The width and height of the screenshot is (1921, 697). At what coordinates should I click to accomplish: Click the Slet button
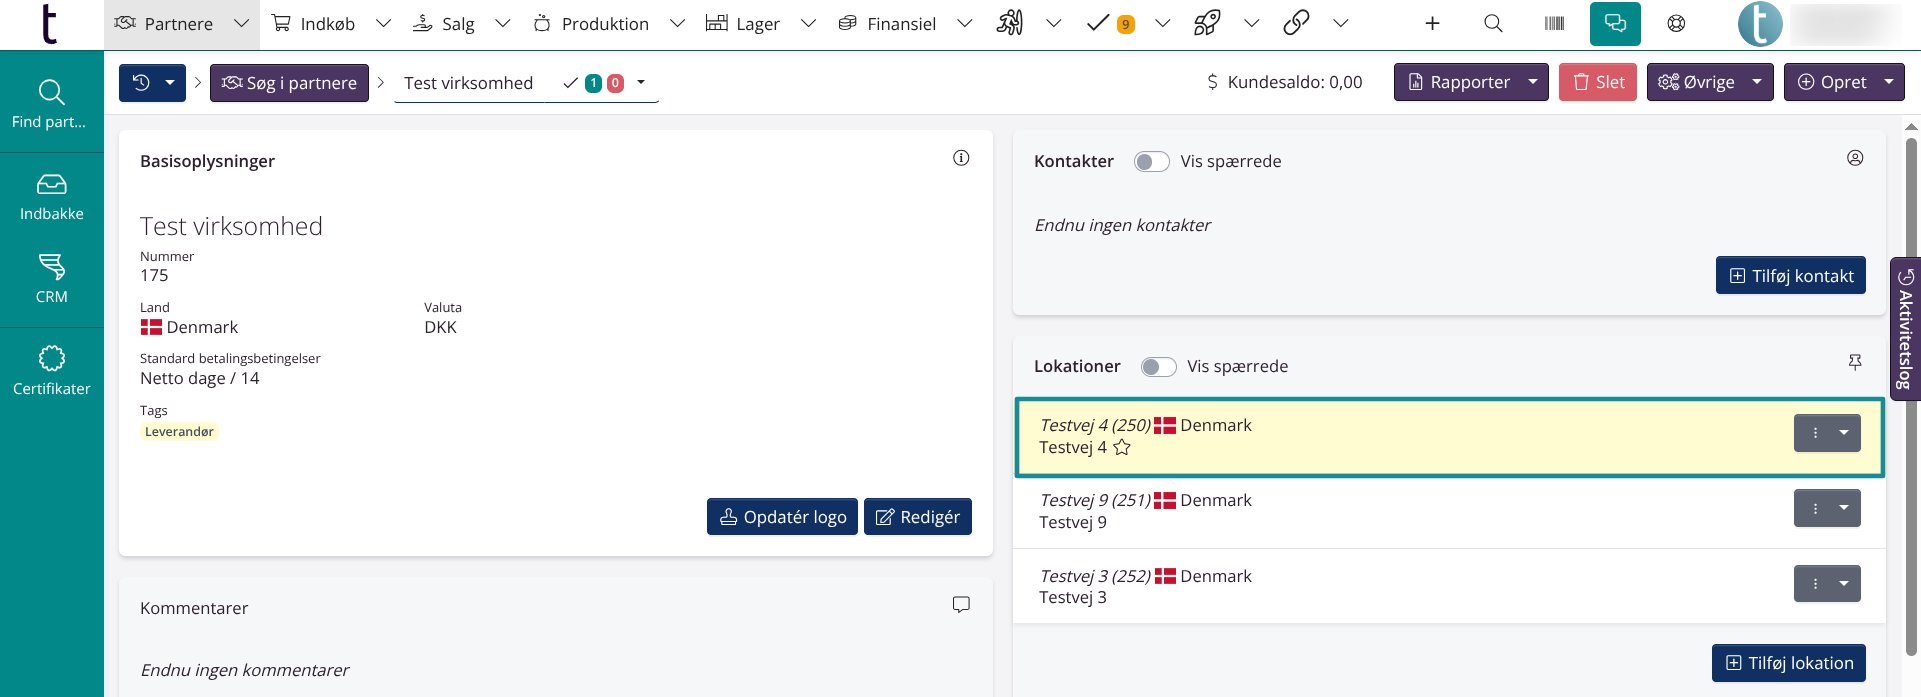point(1597,82)
